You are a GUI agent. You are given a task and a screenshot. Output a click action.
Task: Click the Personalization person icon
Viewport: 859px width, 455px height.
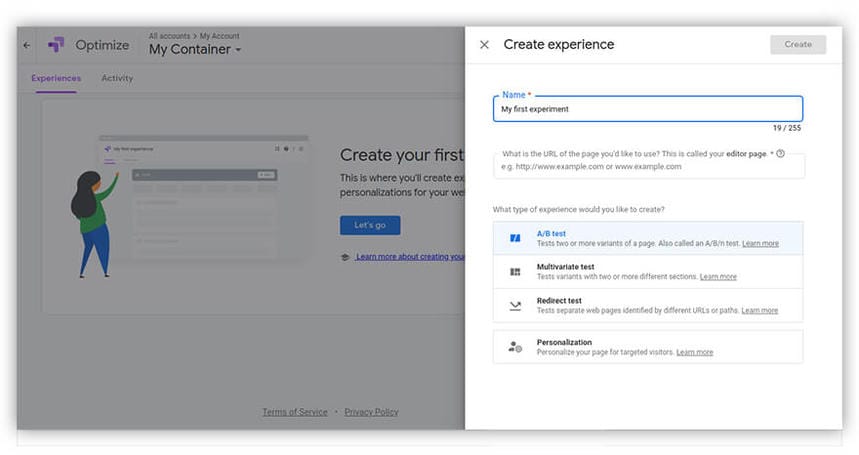515,347
